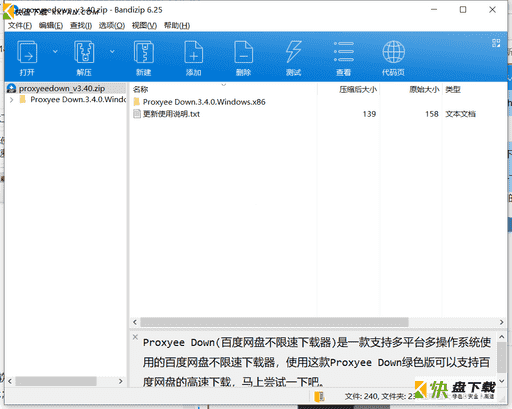The width and height of the screenshot is (512, 409).
Task: Click the toolbar layout icon at right of toolbar
Action: [x=496, y=43]
